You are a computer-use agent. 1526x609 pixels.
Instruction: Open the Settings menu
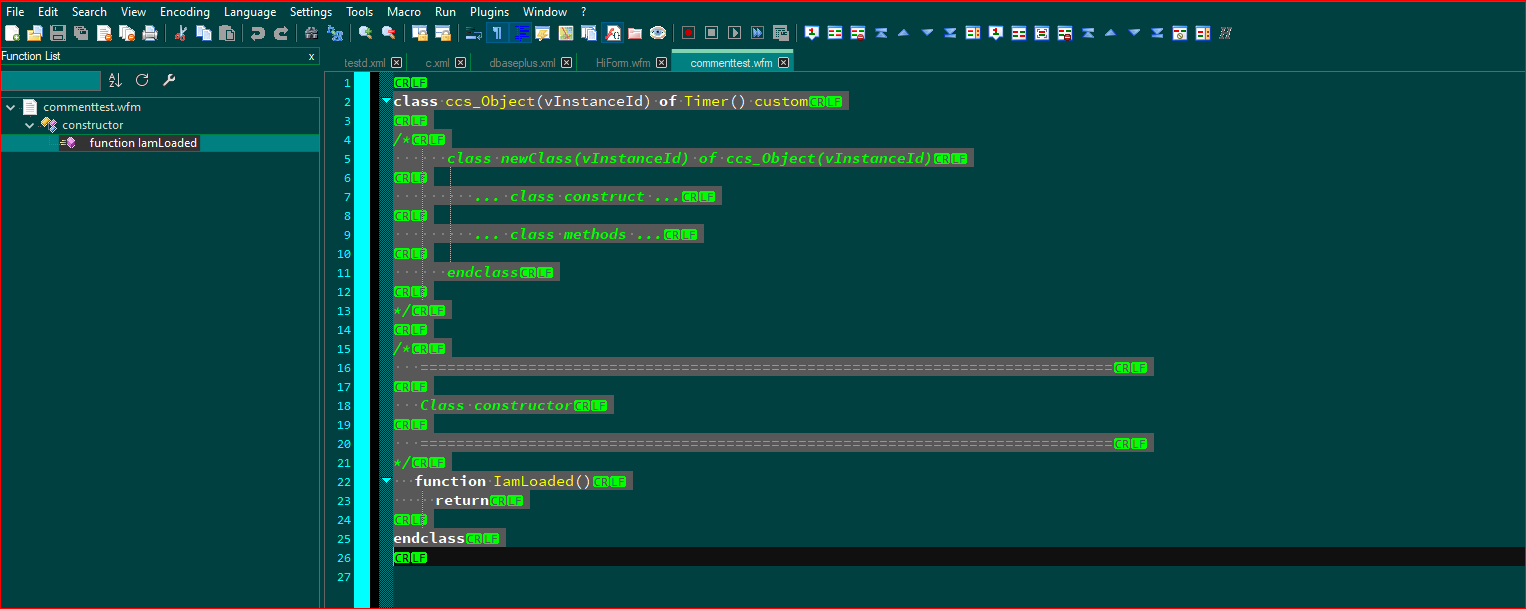pos(311,12)
